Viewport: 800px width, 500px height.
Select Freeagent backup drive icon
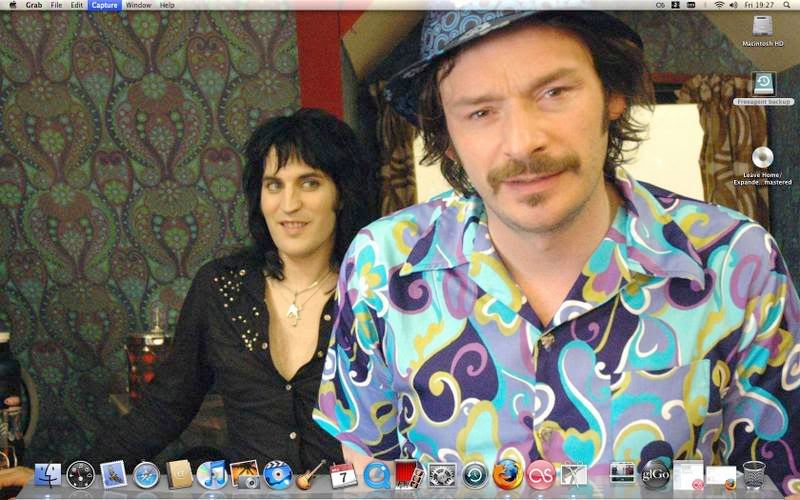click(x=763, y=84)
